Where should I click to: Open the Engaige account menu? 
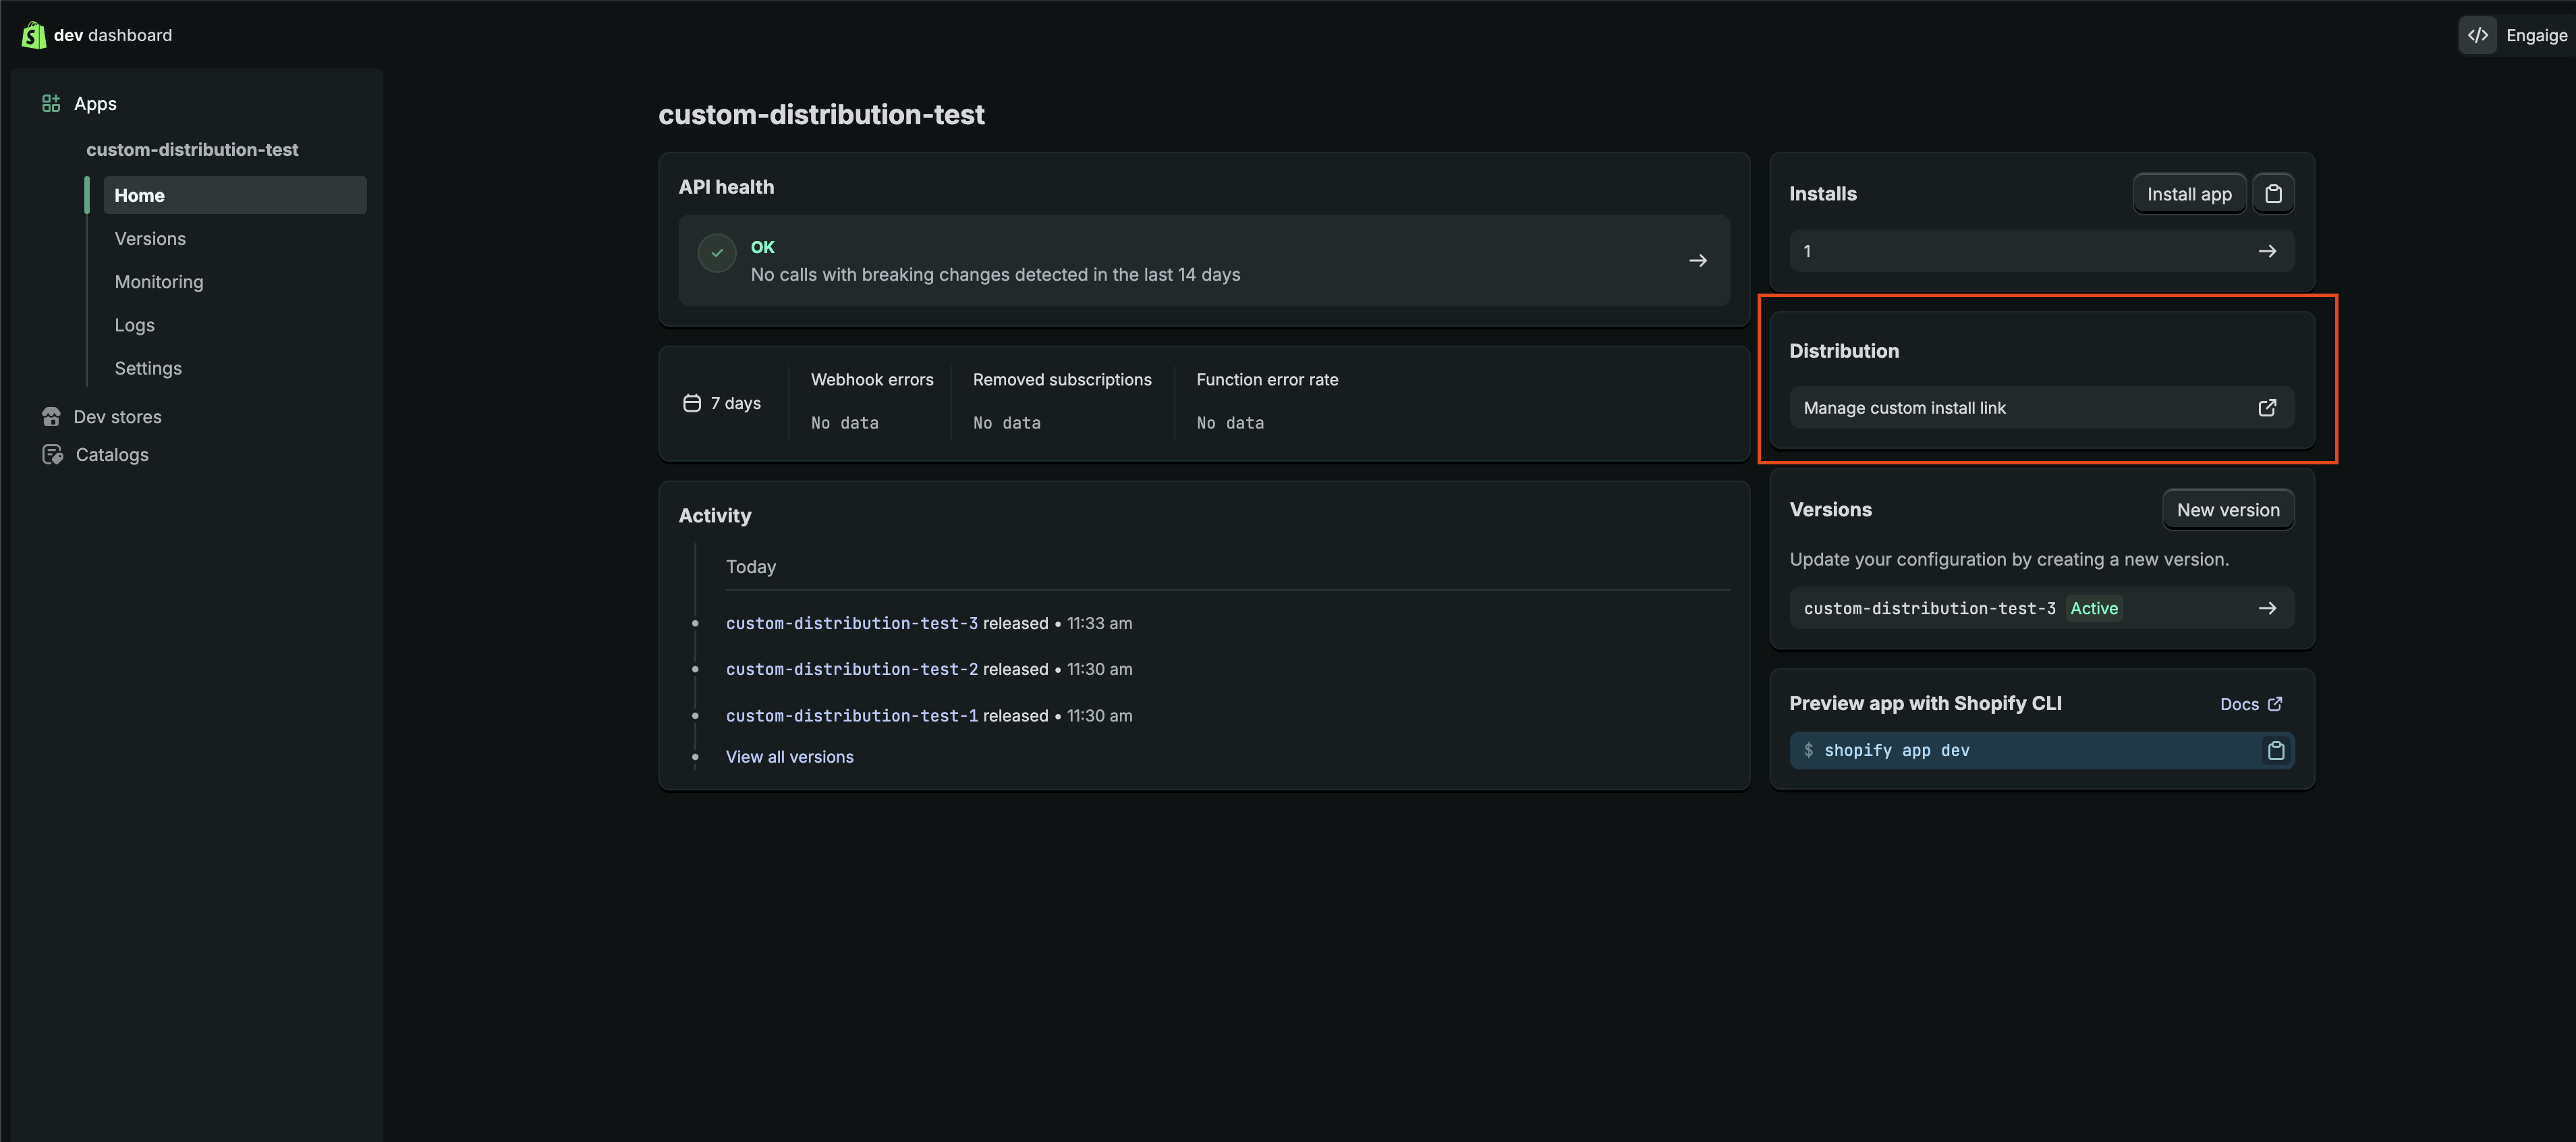(x=2536, y=35)
